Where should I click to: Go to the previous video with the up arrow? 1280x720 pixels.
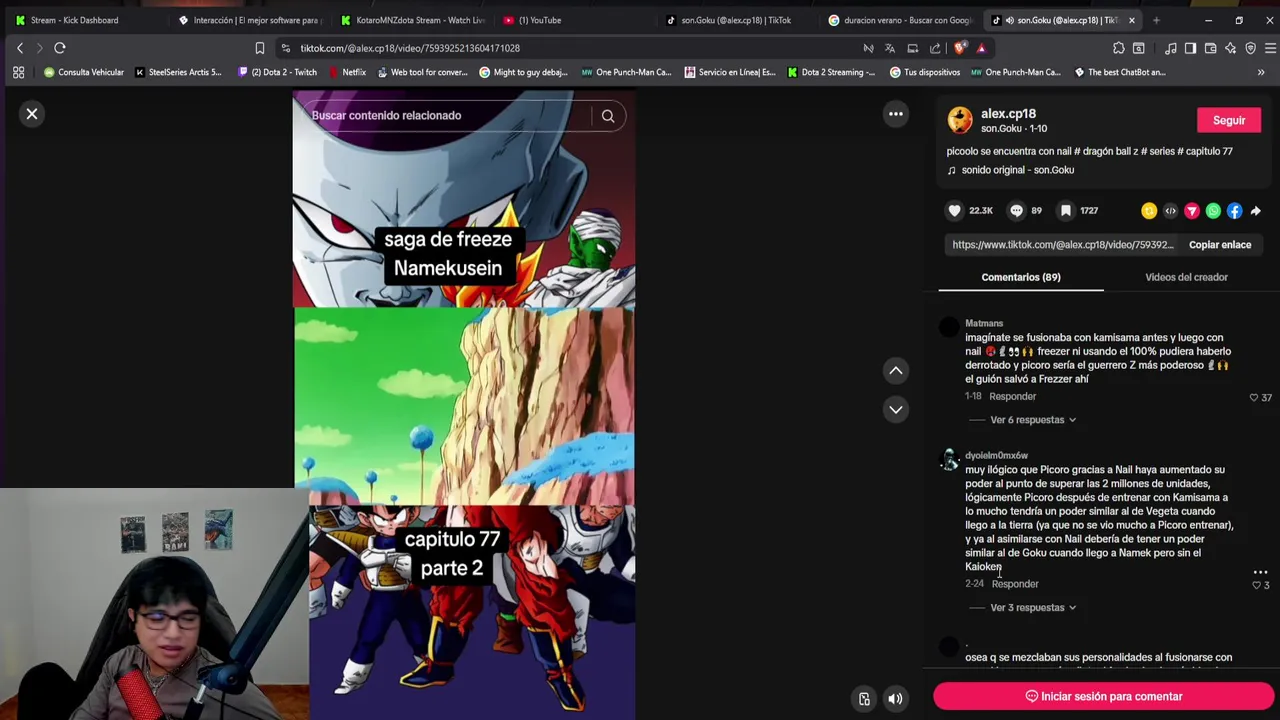[x=896, y=371]
